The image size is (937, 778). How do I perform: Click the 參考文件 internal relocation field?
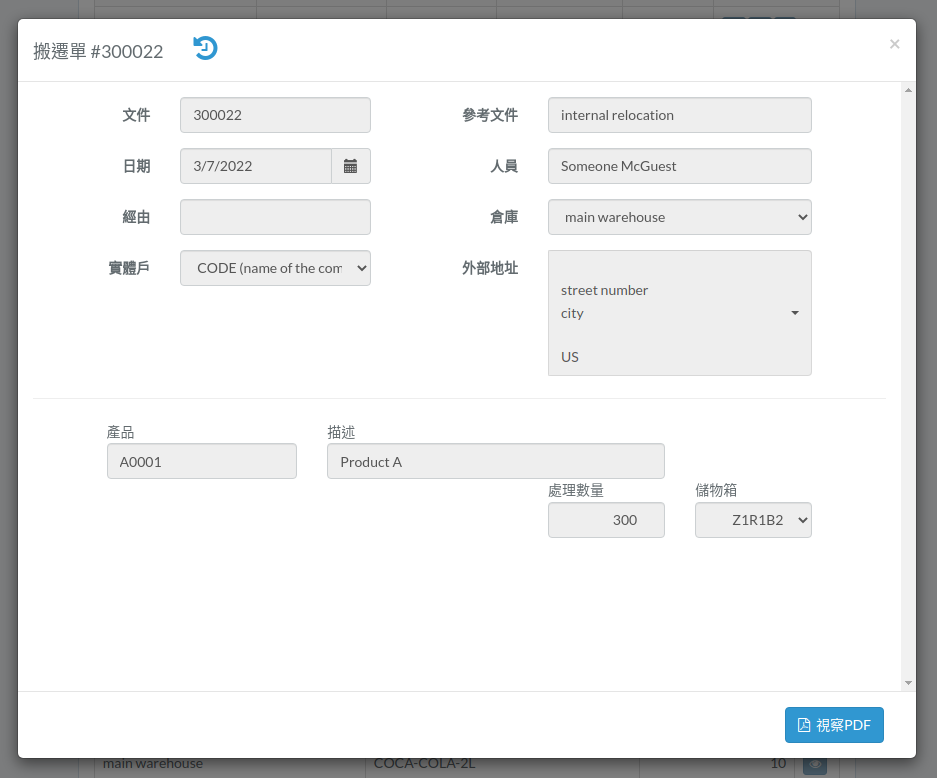tap(679, 115)
